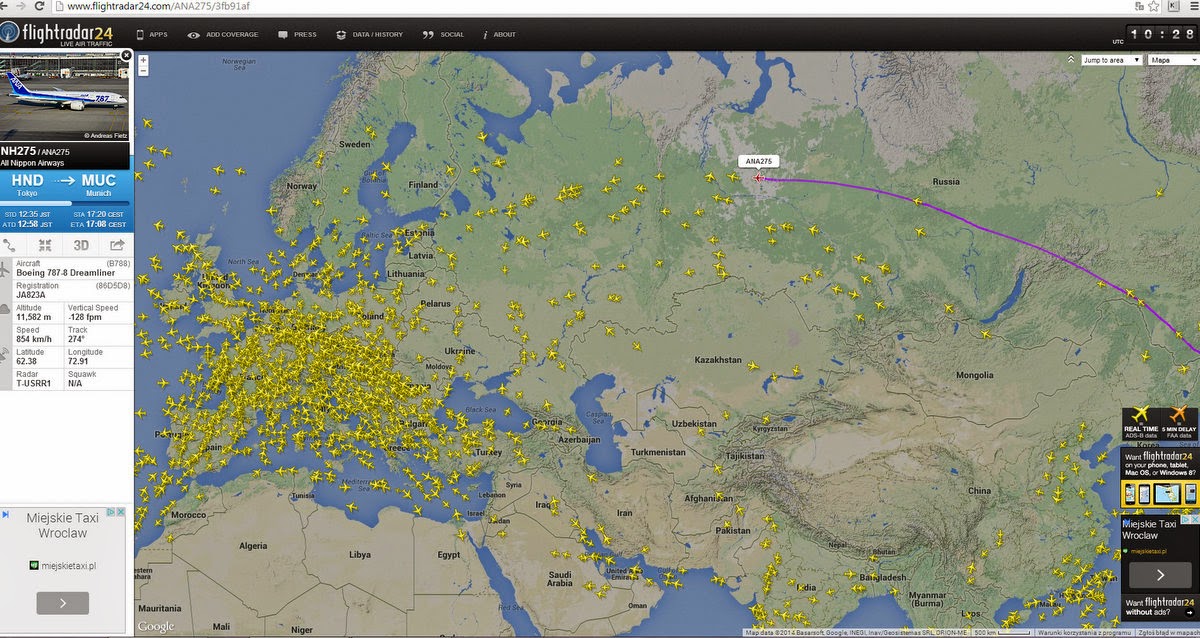Click the route path icon in flight panel
Image resolution: width=1200 pixels, height=638 pixels.
pos(10,245)
